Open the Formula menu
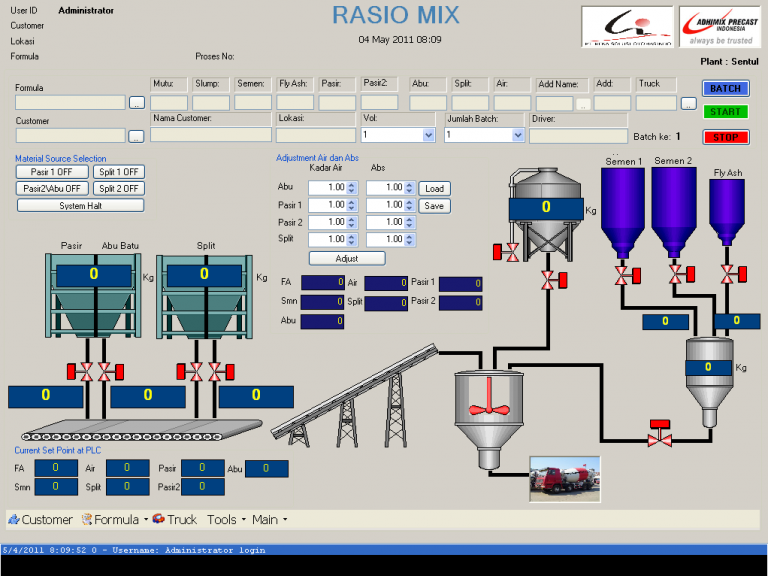This screenshot has width=768, height=576. click(x=116, y=519)
